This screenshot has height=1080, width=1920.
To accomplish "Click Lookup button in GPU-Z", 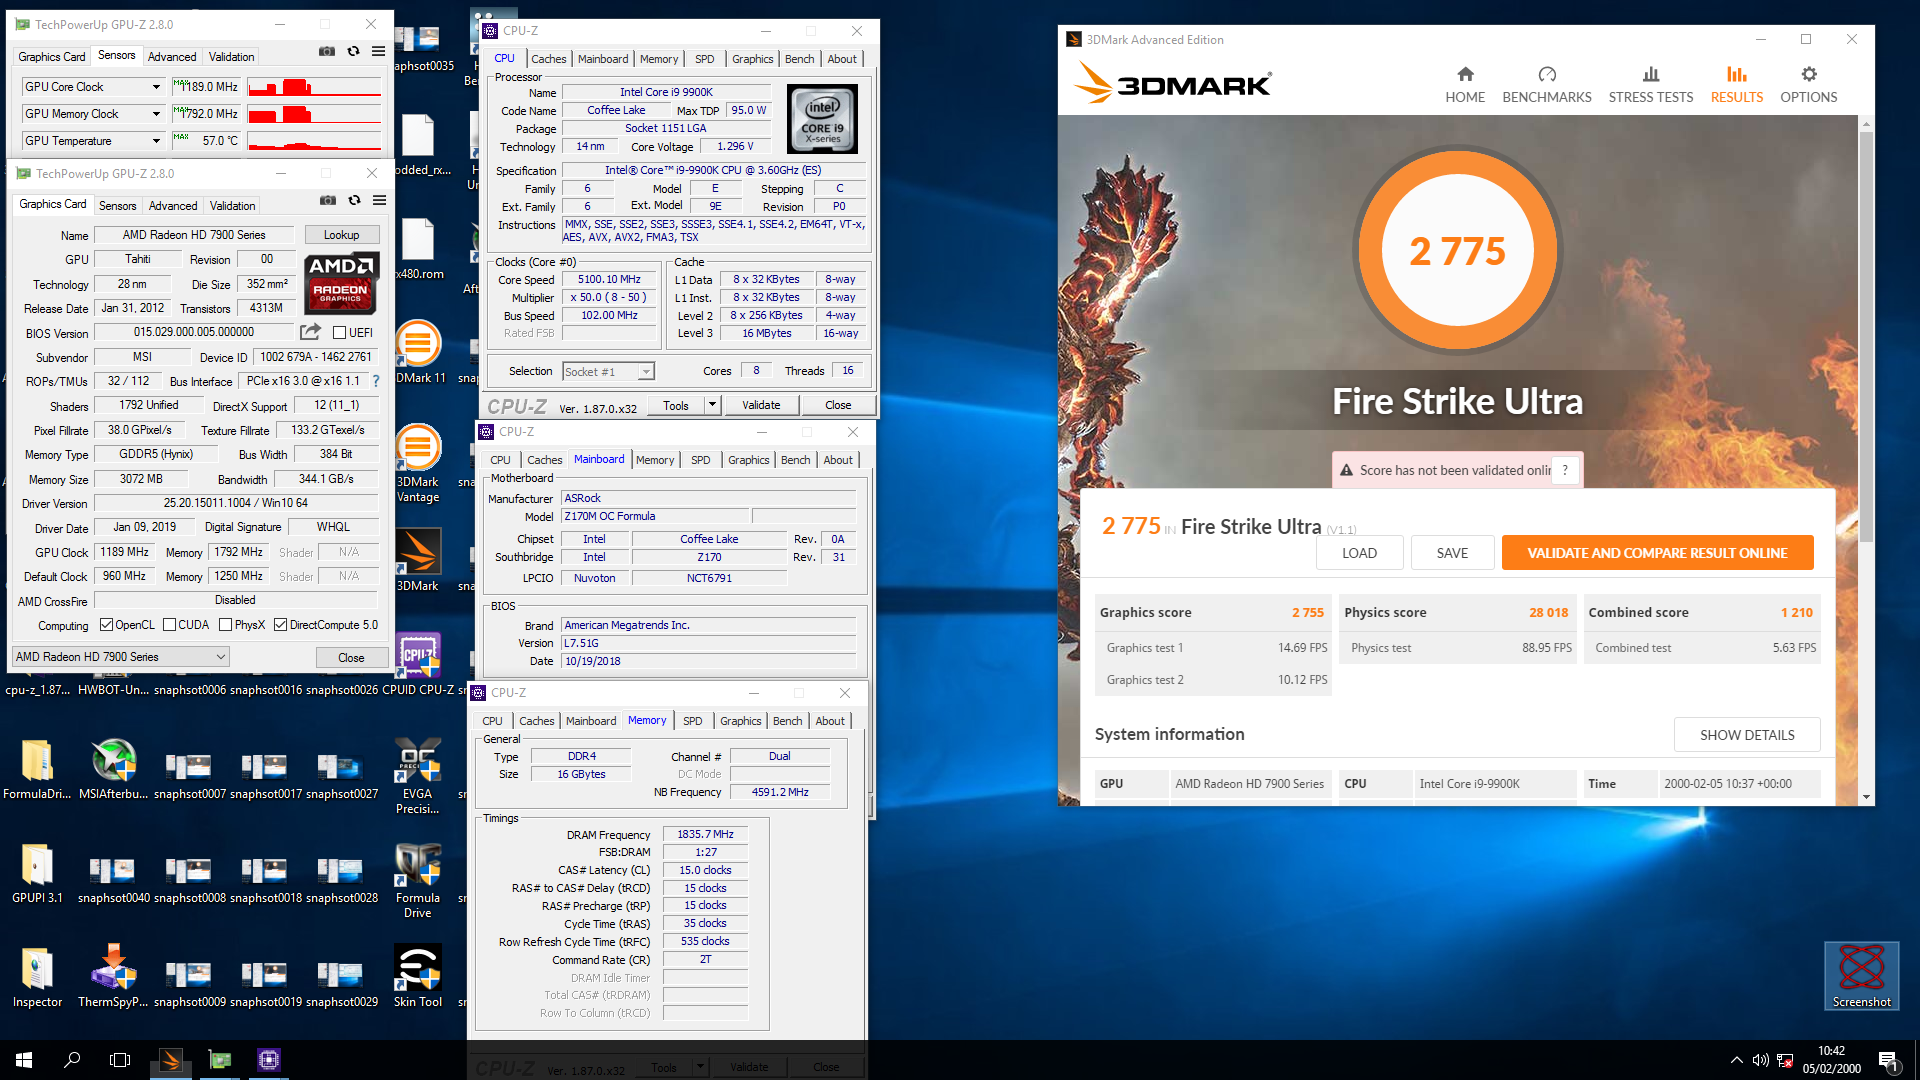I will pos(341,235).
